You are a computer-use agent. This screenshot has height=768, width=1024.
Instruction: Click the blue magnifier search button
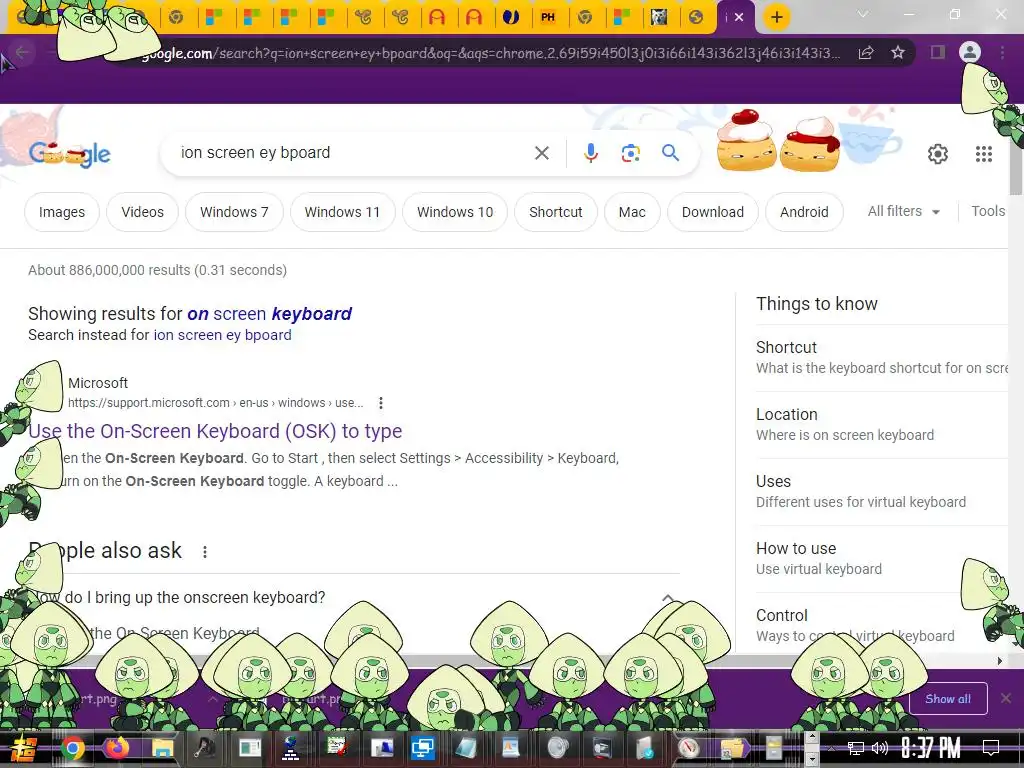pos(670,153)
